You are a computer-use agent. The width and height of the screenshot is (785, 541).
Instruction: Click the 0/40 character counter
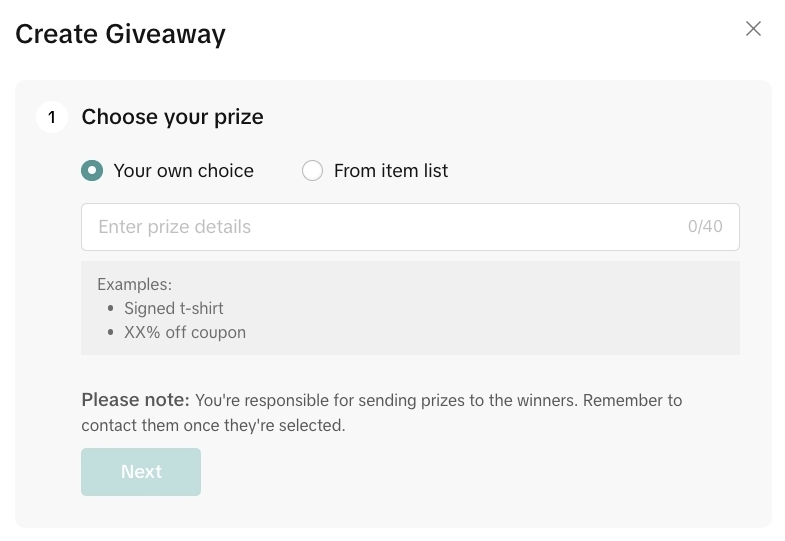(x=705, y=227)
